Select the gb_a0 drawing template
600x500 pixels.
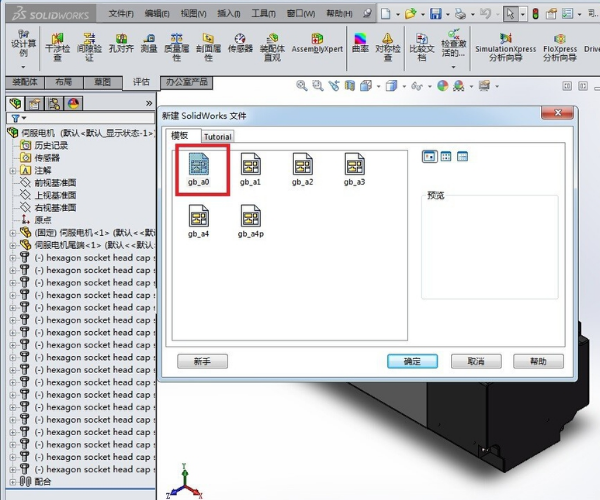(199, 169)
